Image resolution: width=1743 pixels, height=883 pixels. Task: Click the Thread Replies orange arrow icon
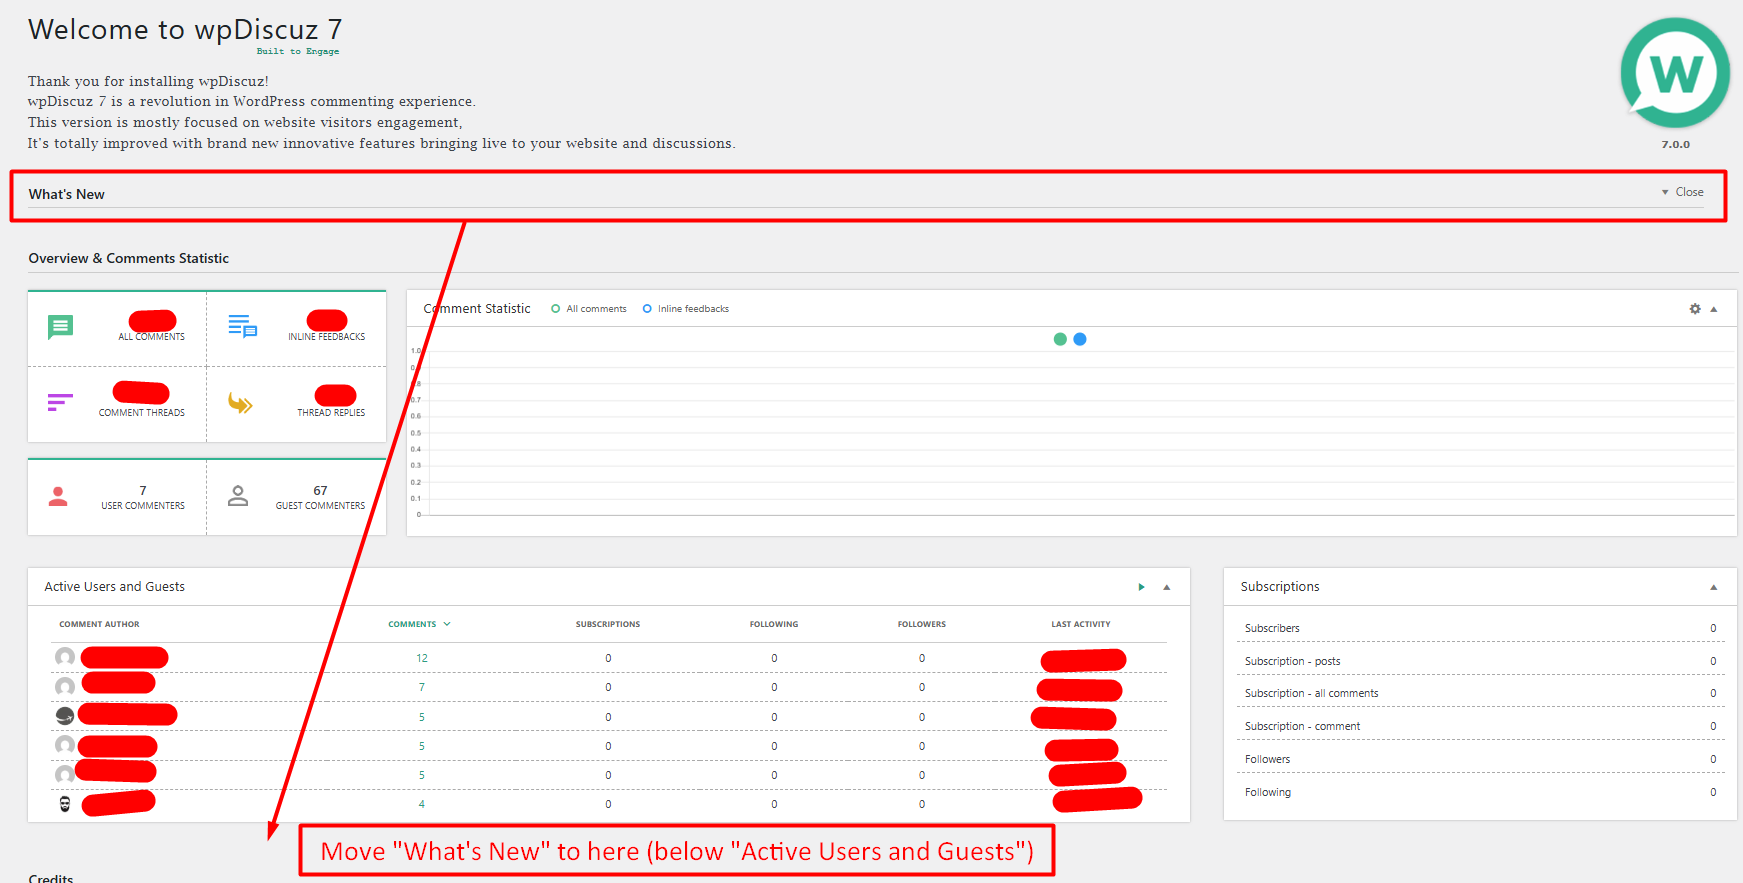pyautogui.click(x=240, y=403)
